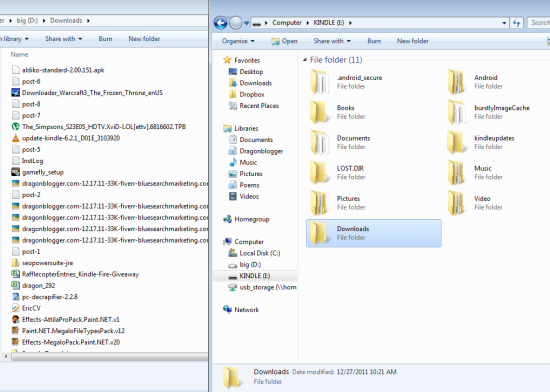550x392 pixels.
Task: Select the Books folder icon
Action: click(x=319, y=112)
